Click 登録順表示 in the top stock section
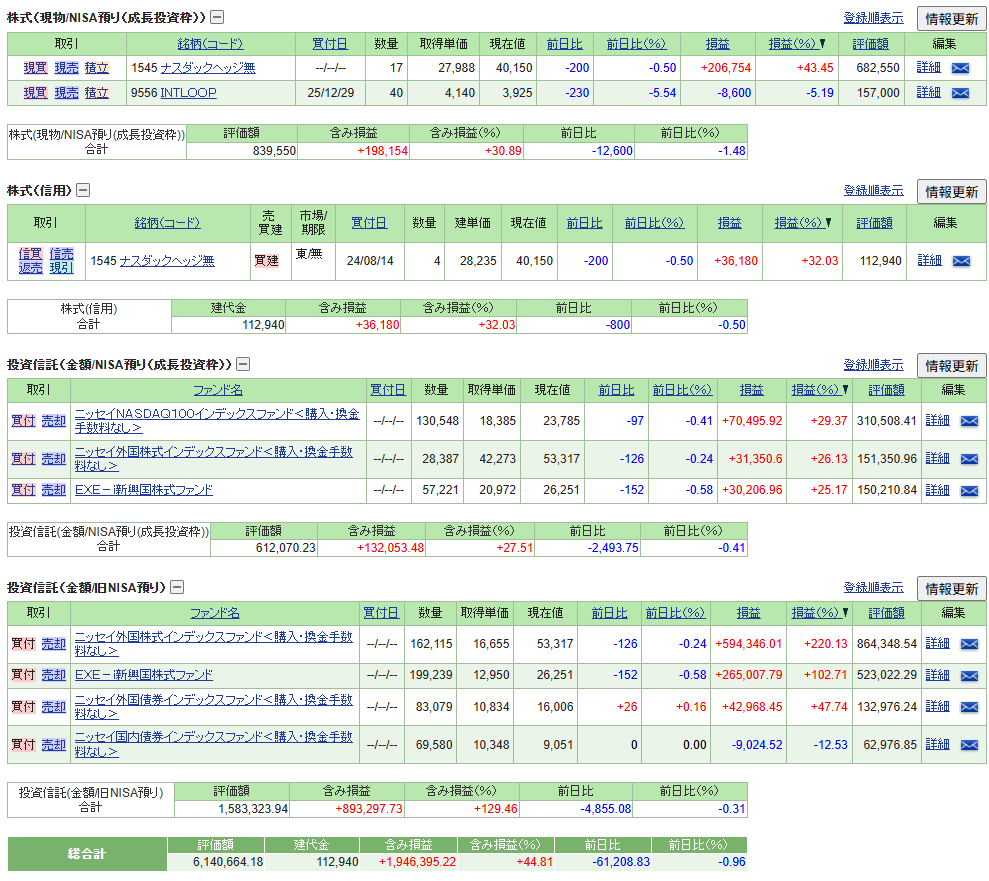Viewport: 989px width, 881px height. [873, 18]
